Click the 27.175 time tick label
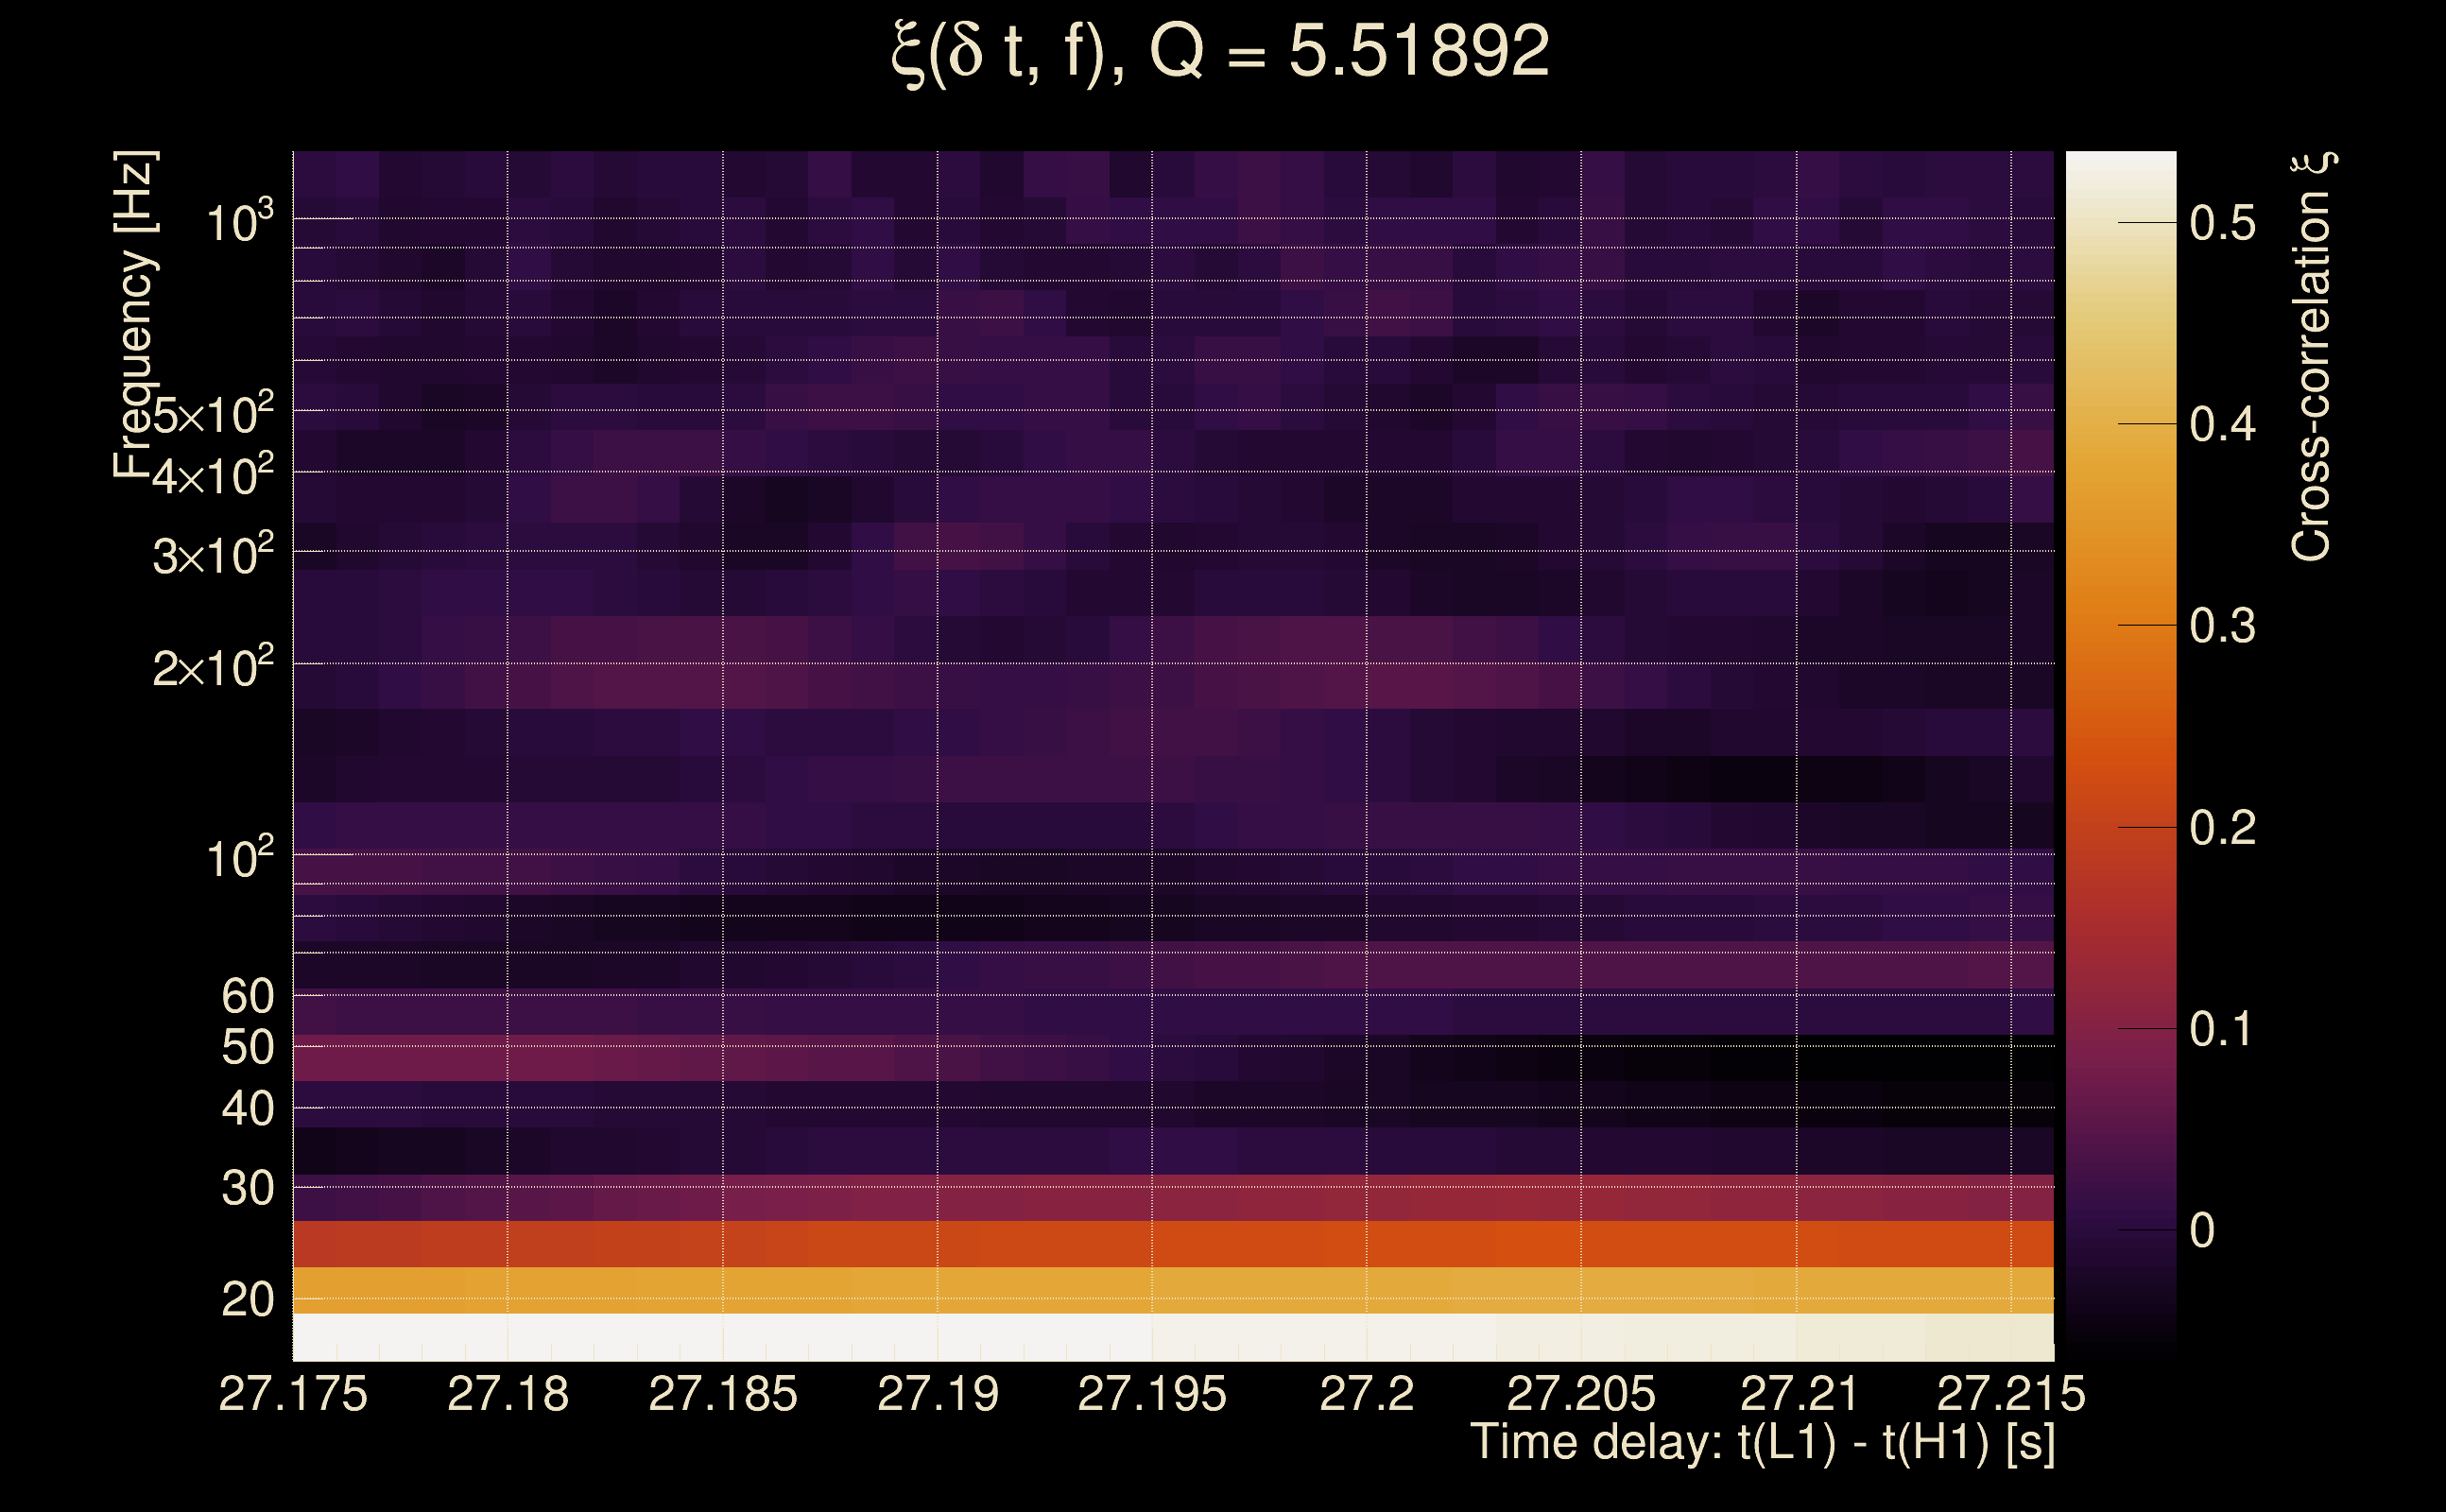This screenshot has height=1512, width=2446. (293, 1394)
